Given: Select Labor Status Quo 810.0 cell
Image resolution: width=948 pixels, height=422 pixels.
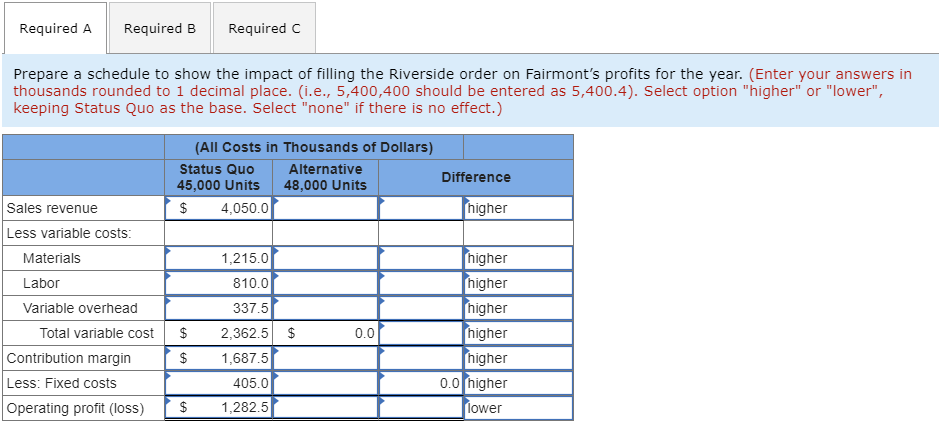Looking at the screenshot, I should coord(218,283).
